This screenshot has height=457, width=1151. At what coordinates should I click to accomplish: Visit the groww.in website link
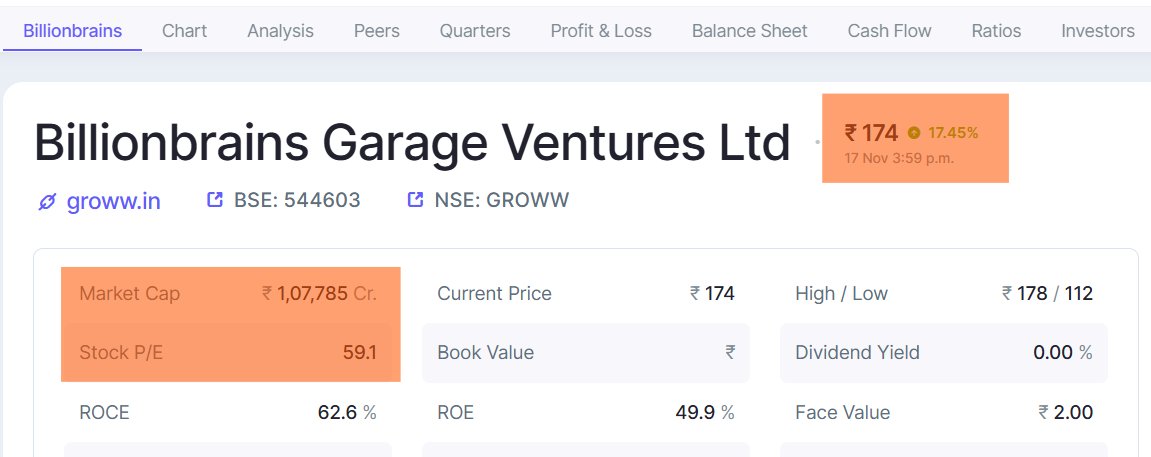click(x=113, y=201)
